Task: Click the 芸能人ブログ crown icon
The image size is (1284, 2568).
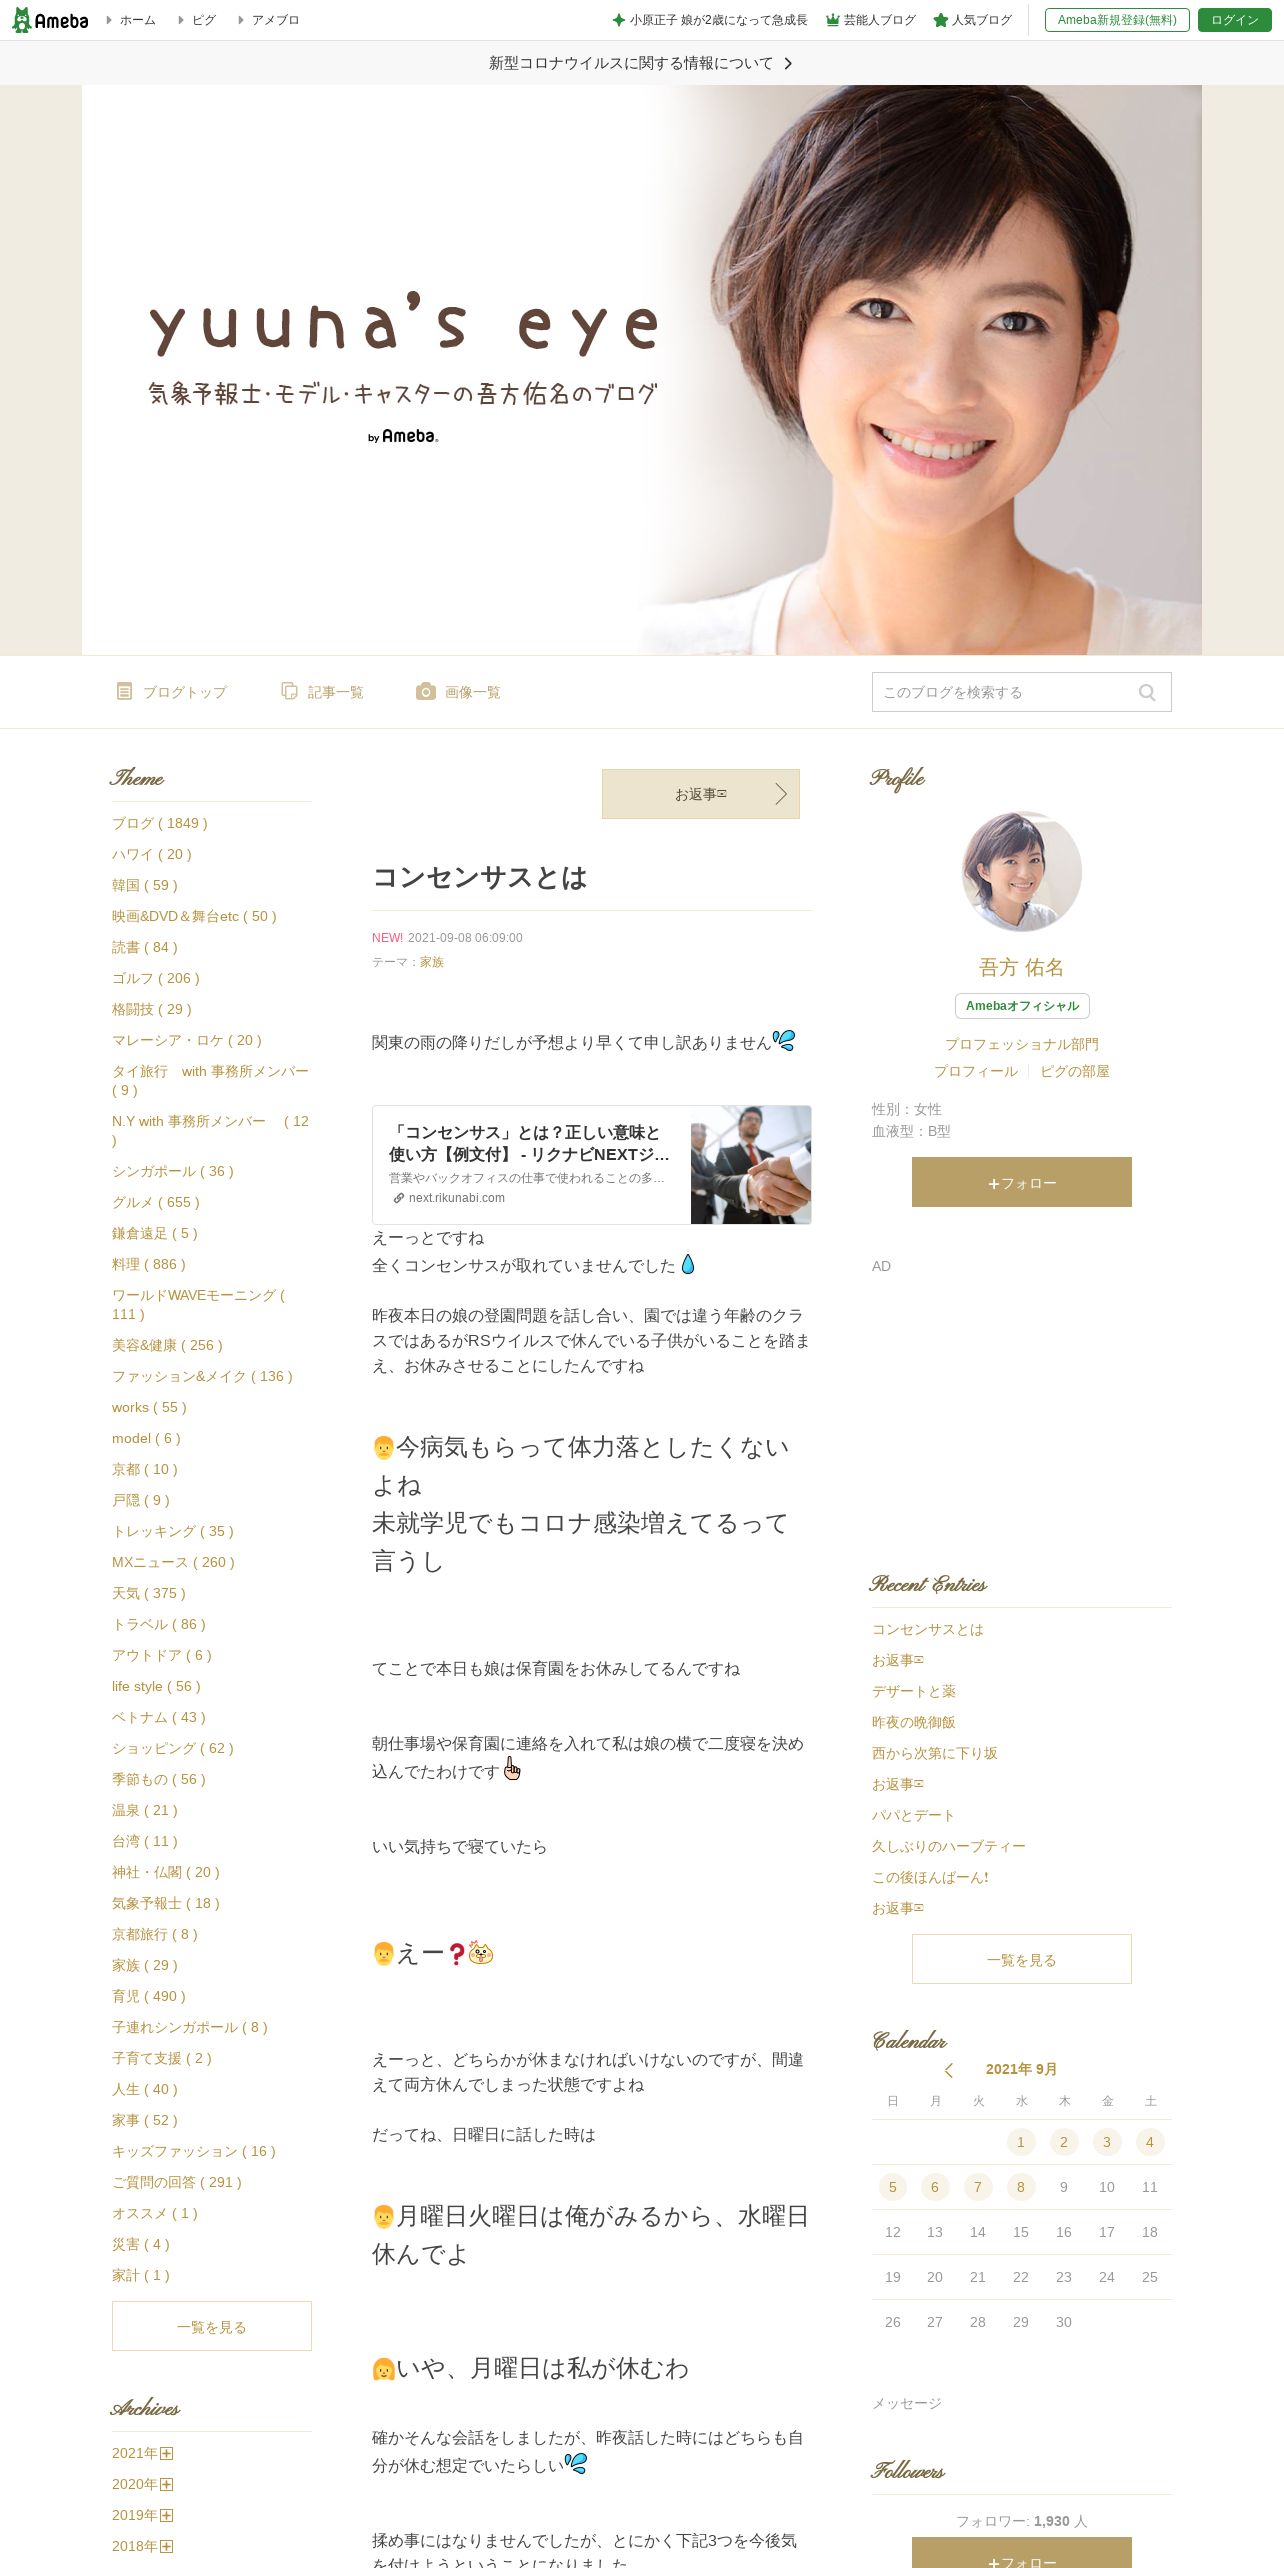Action: point(832,20)
